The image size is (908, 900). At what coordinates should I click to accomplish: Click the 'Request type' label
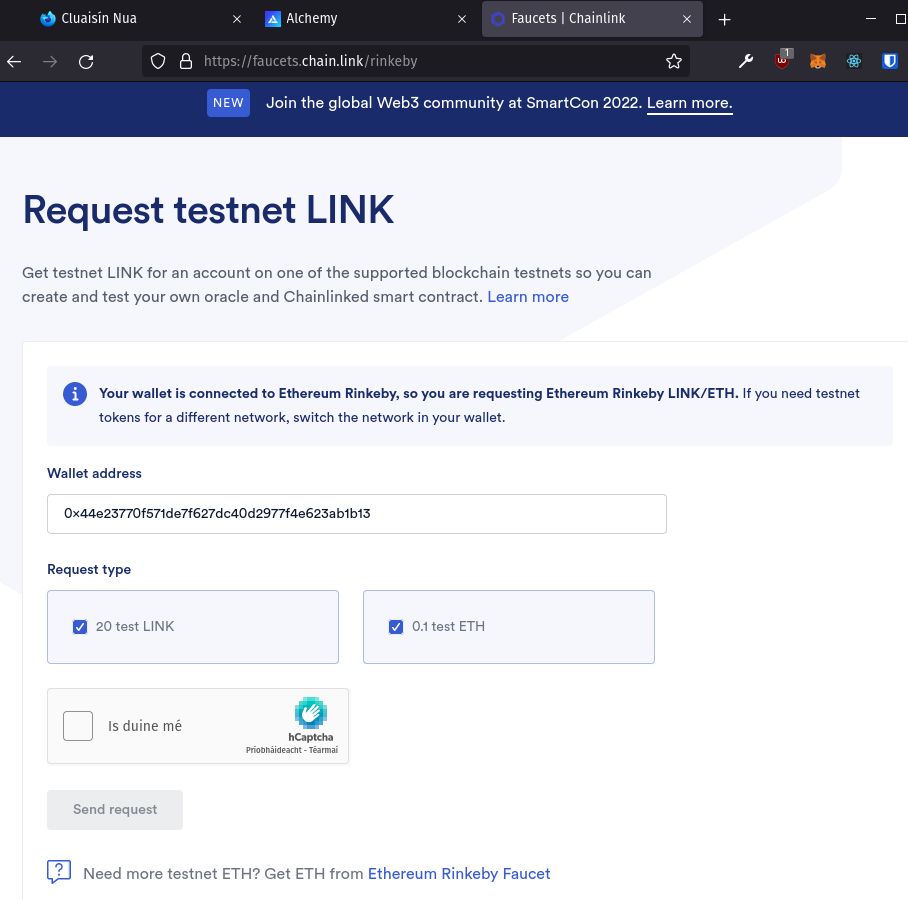pos(89,569)
